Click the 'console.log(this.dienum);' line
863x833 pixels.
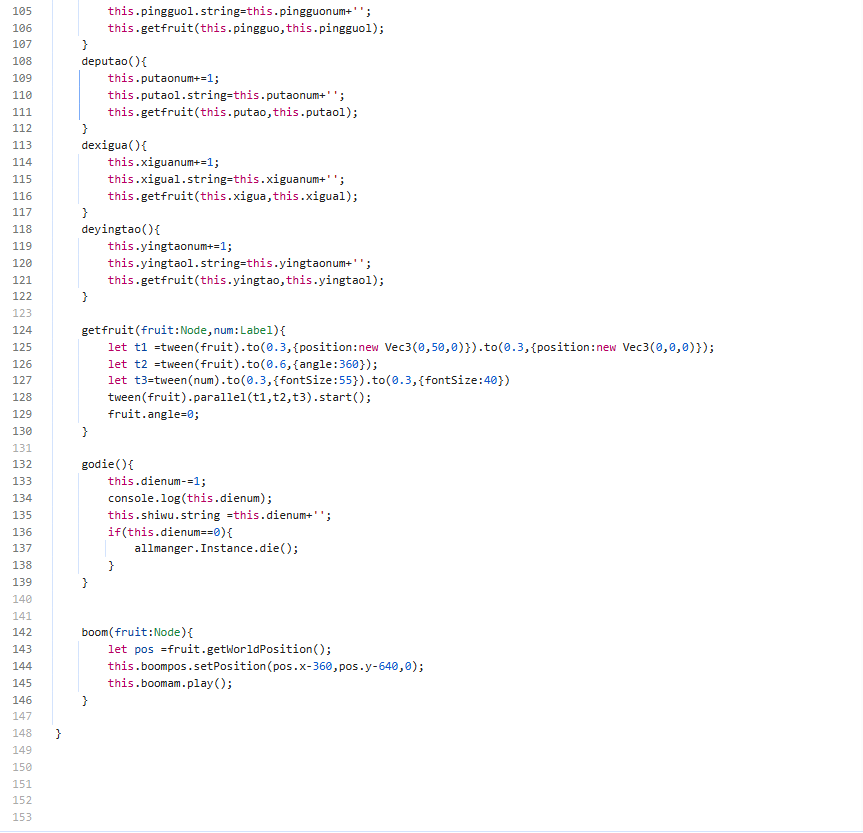pos(190,499)
